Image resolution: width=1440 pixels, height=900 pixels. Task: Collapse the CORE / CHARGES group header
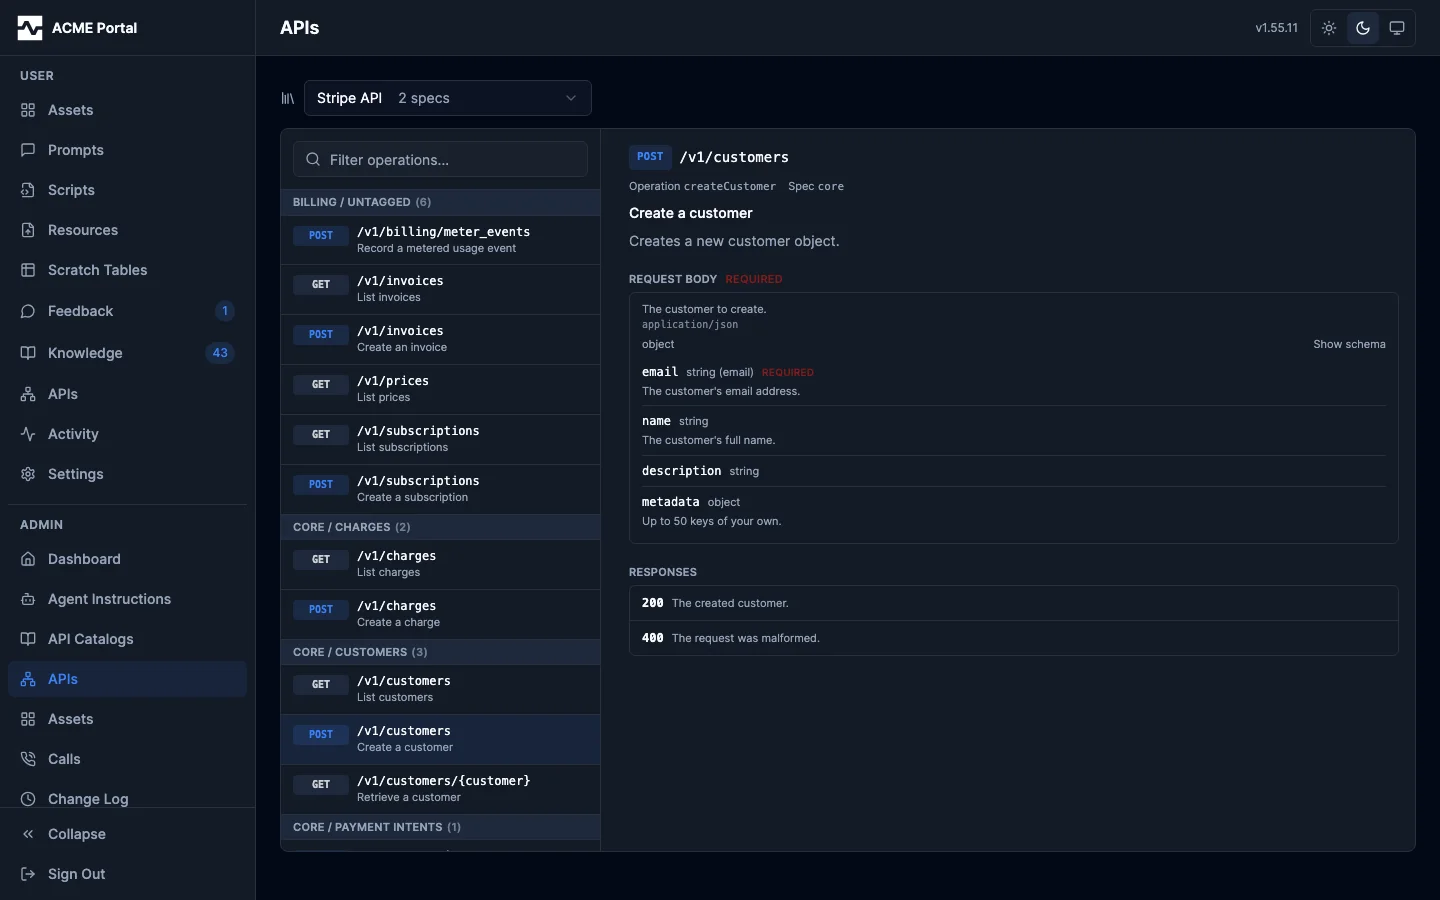click(x=441, y=527)
